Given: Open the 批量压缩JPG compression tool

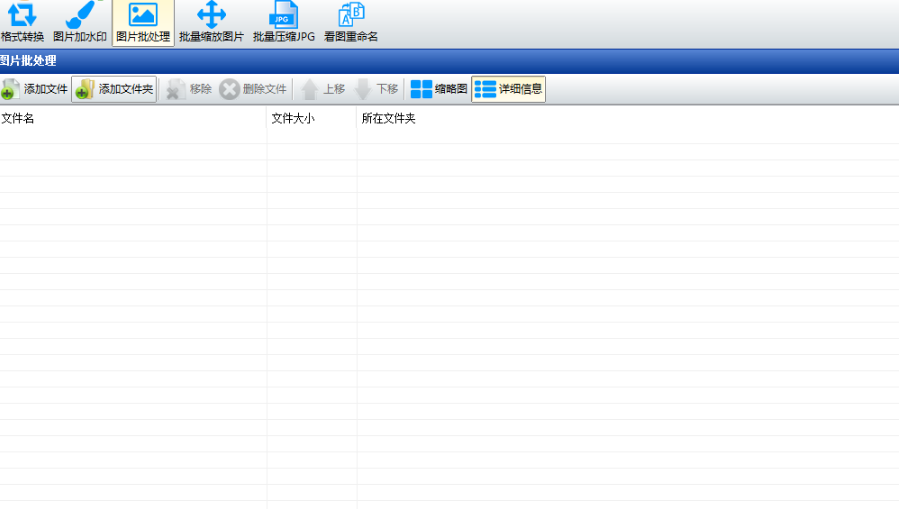Looking at the screenshot, I should point(283,23).
